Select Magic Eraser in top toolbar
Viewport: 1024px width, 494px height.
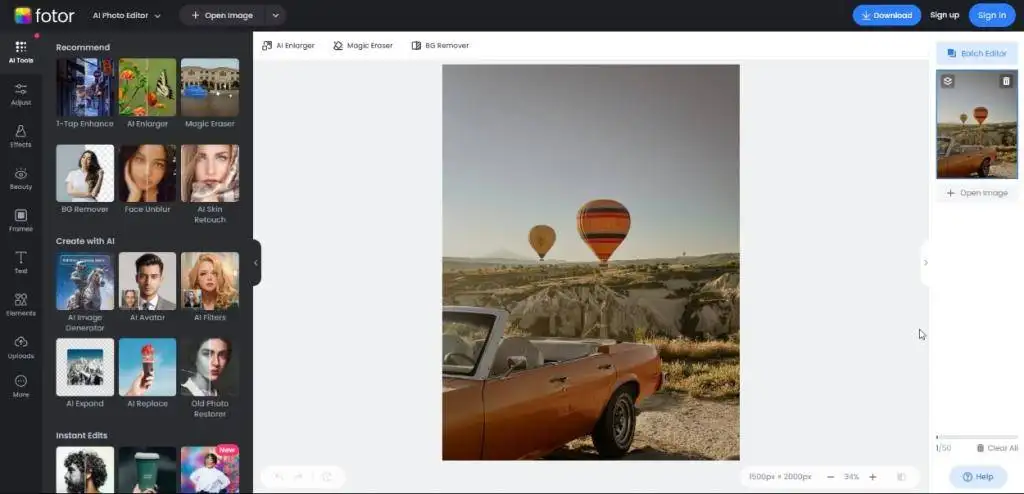363,46
